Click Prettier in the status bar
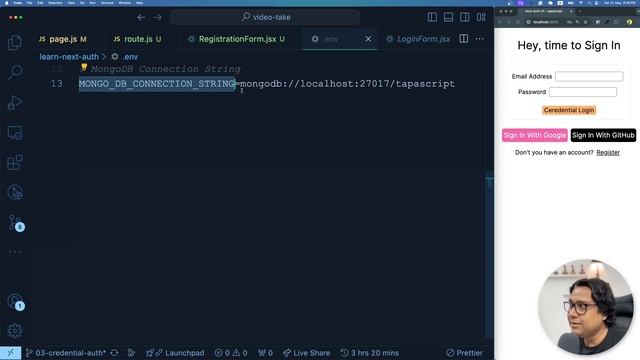 464,353
